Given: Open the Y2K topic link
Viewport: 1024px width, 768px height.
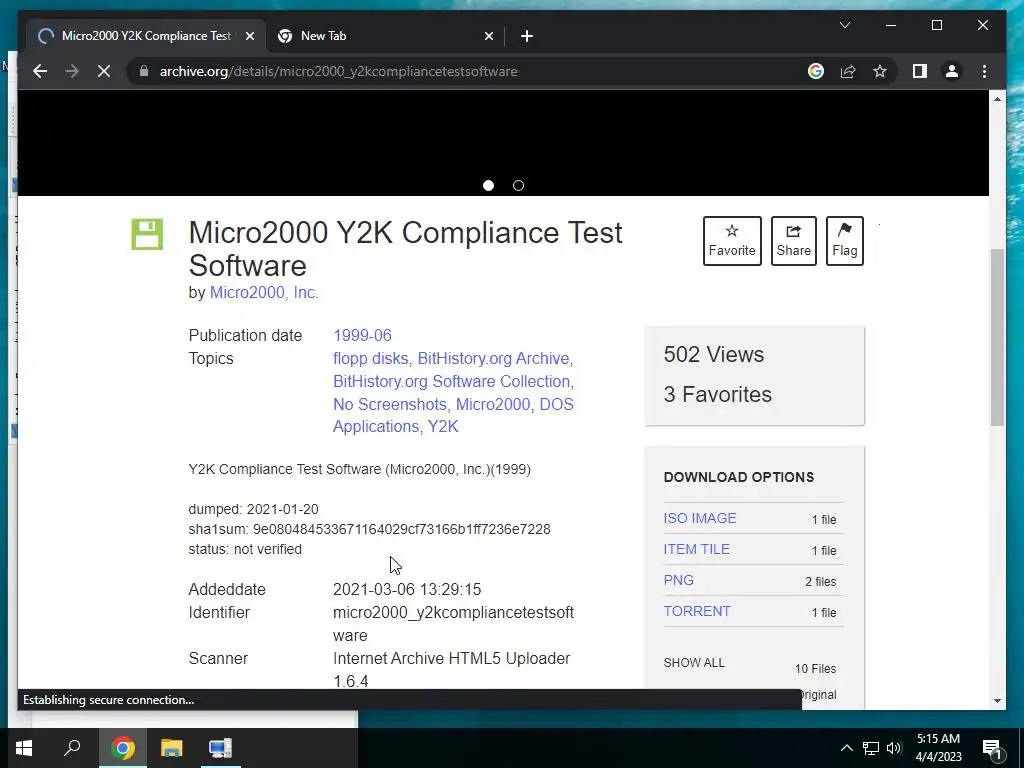Looking at the screenshot, I should 443,426.
